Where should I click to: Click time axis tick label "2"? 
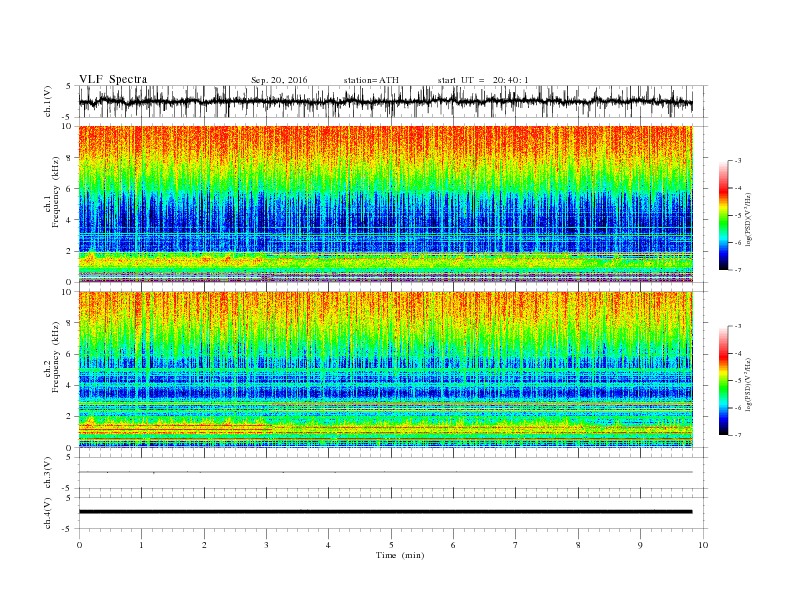point(204,545)
